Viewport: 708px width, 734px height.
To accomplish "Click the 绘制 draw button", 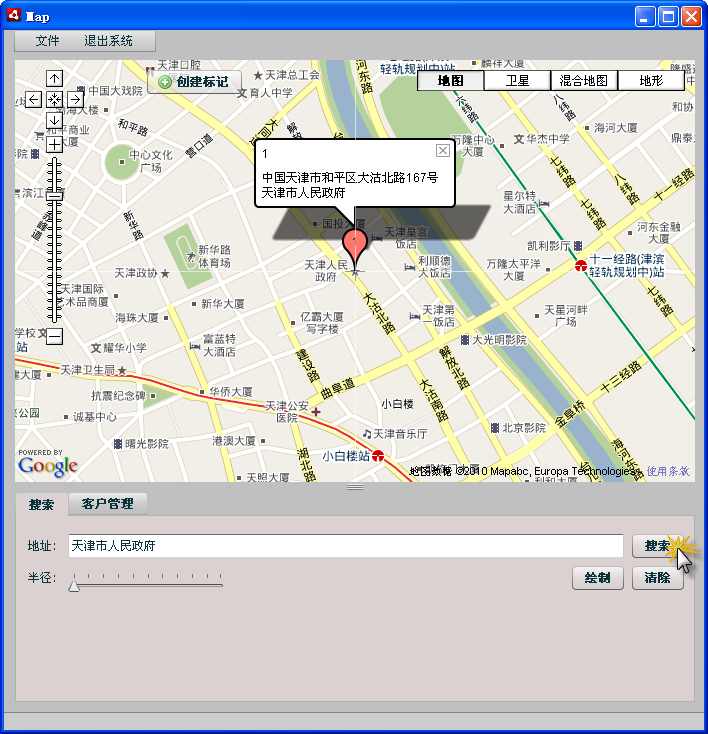I will tap(597, 578).
